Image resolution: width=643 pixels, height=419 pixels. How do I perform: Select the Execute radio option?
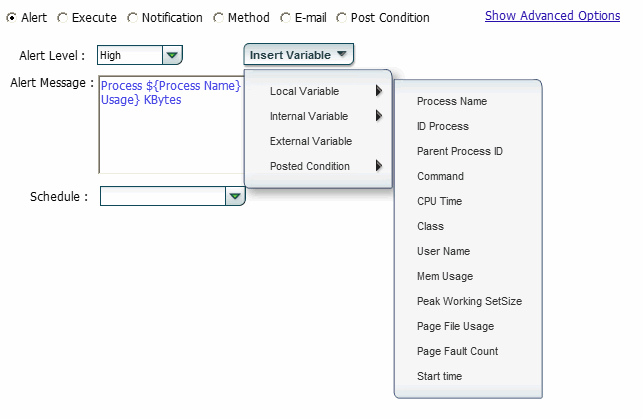(62, 18)
